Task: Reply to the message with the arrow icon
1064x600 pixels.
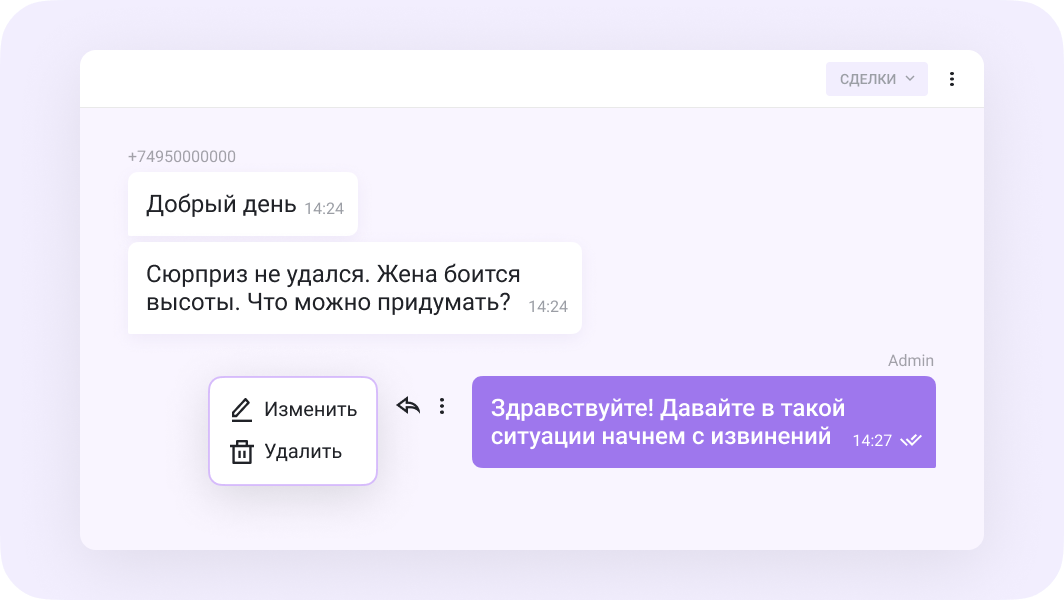Action: 408,406
